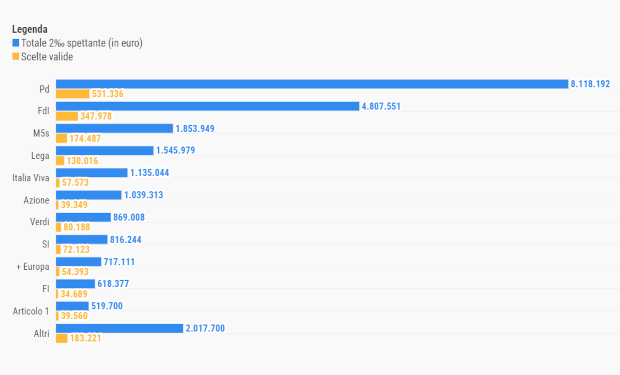The width and height of the screenshot is (620, 375).
Task: Click the value 4.807.551
Action: [381, 106]
